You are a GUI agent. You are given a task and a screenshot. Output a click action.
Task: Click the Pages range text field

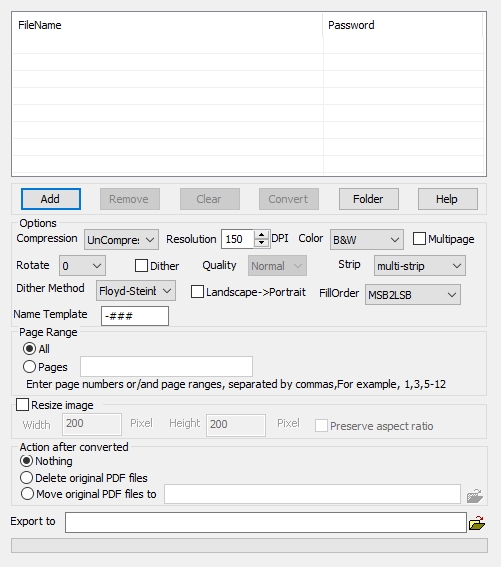166,366
